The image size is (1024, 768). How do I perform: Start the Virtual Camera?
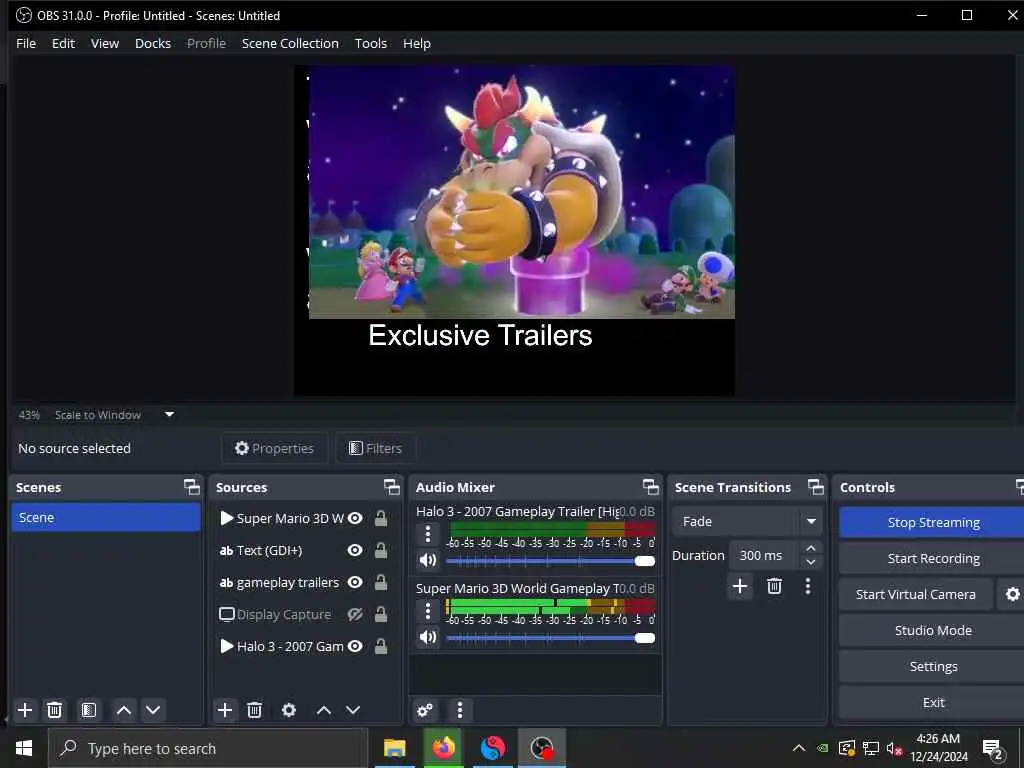[916, 594]
